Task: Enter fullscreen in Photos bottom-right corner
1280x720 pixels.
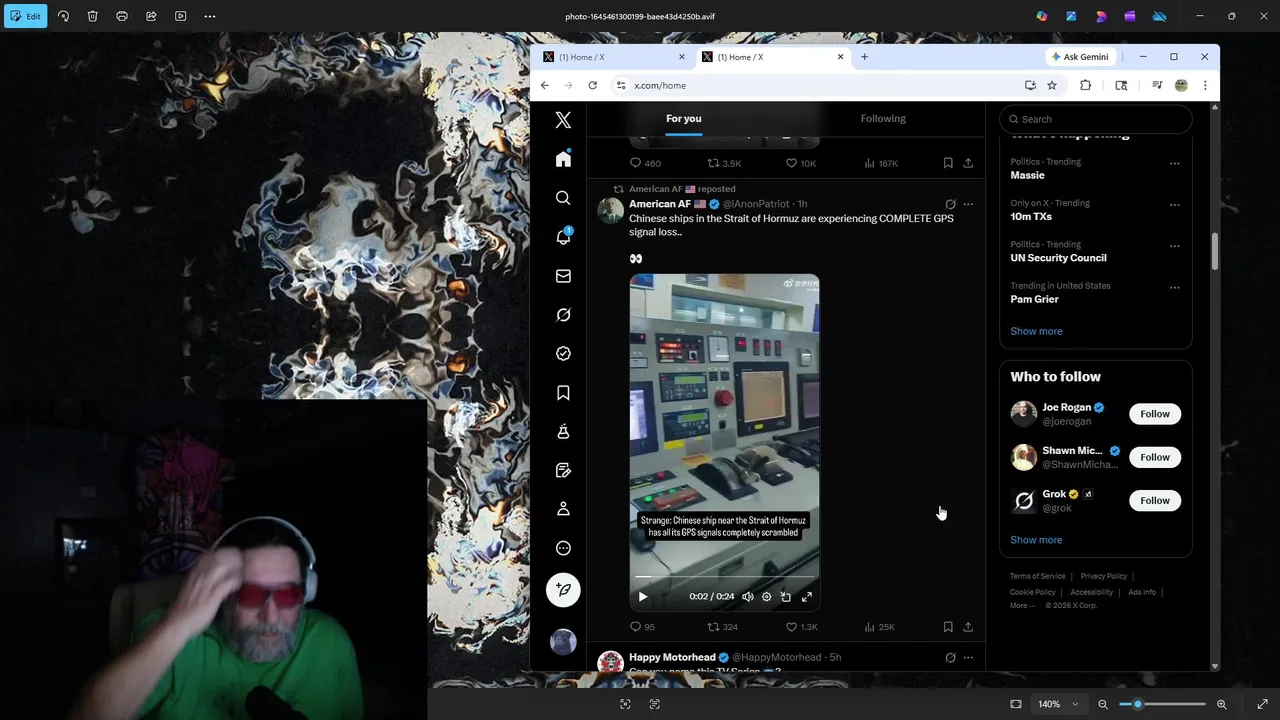Action: point(1262,704)
